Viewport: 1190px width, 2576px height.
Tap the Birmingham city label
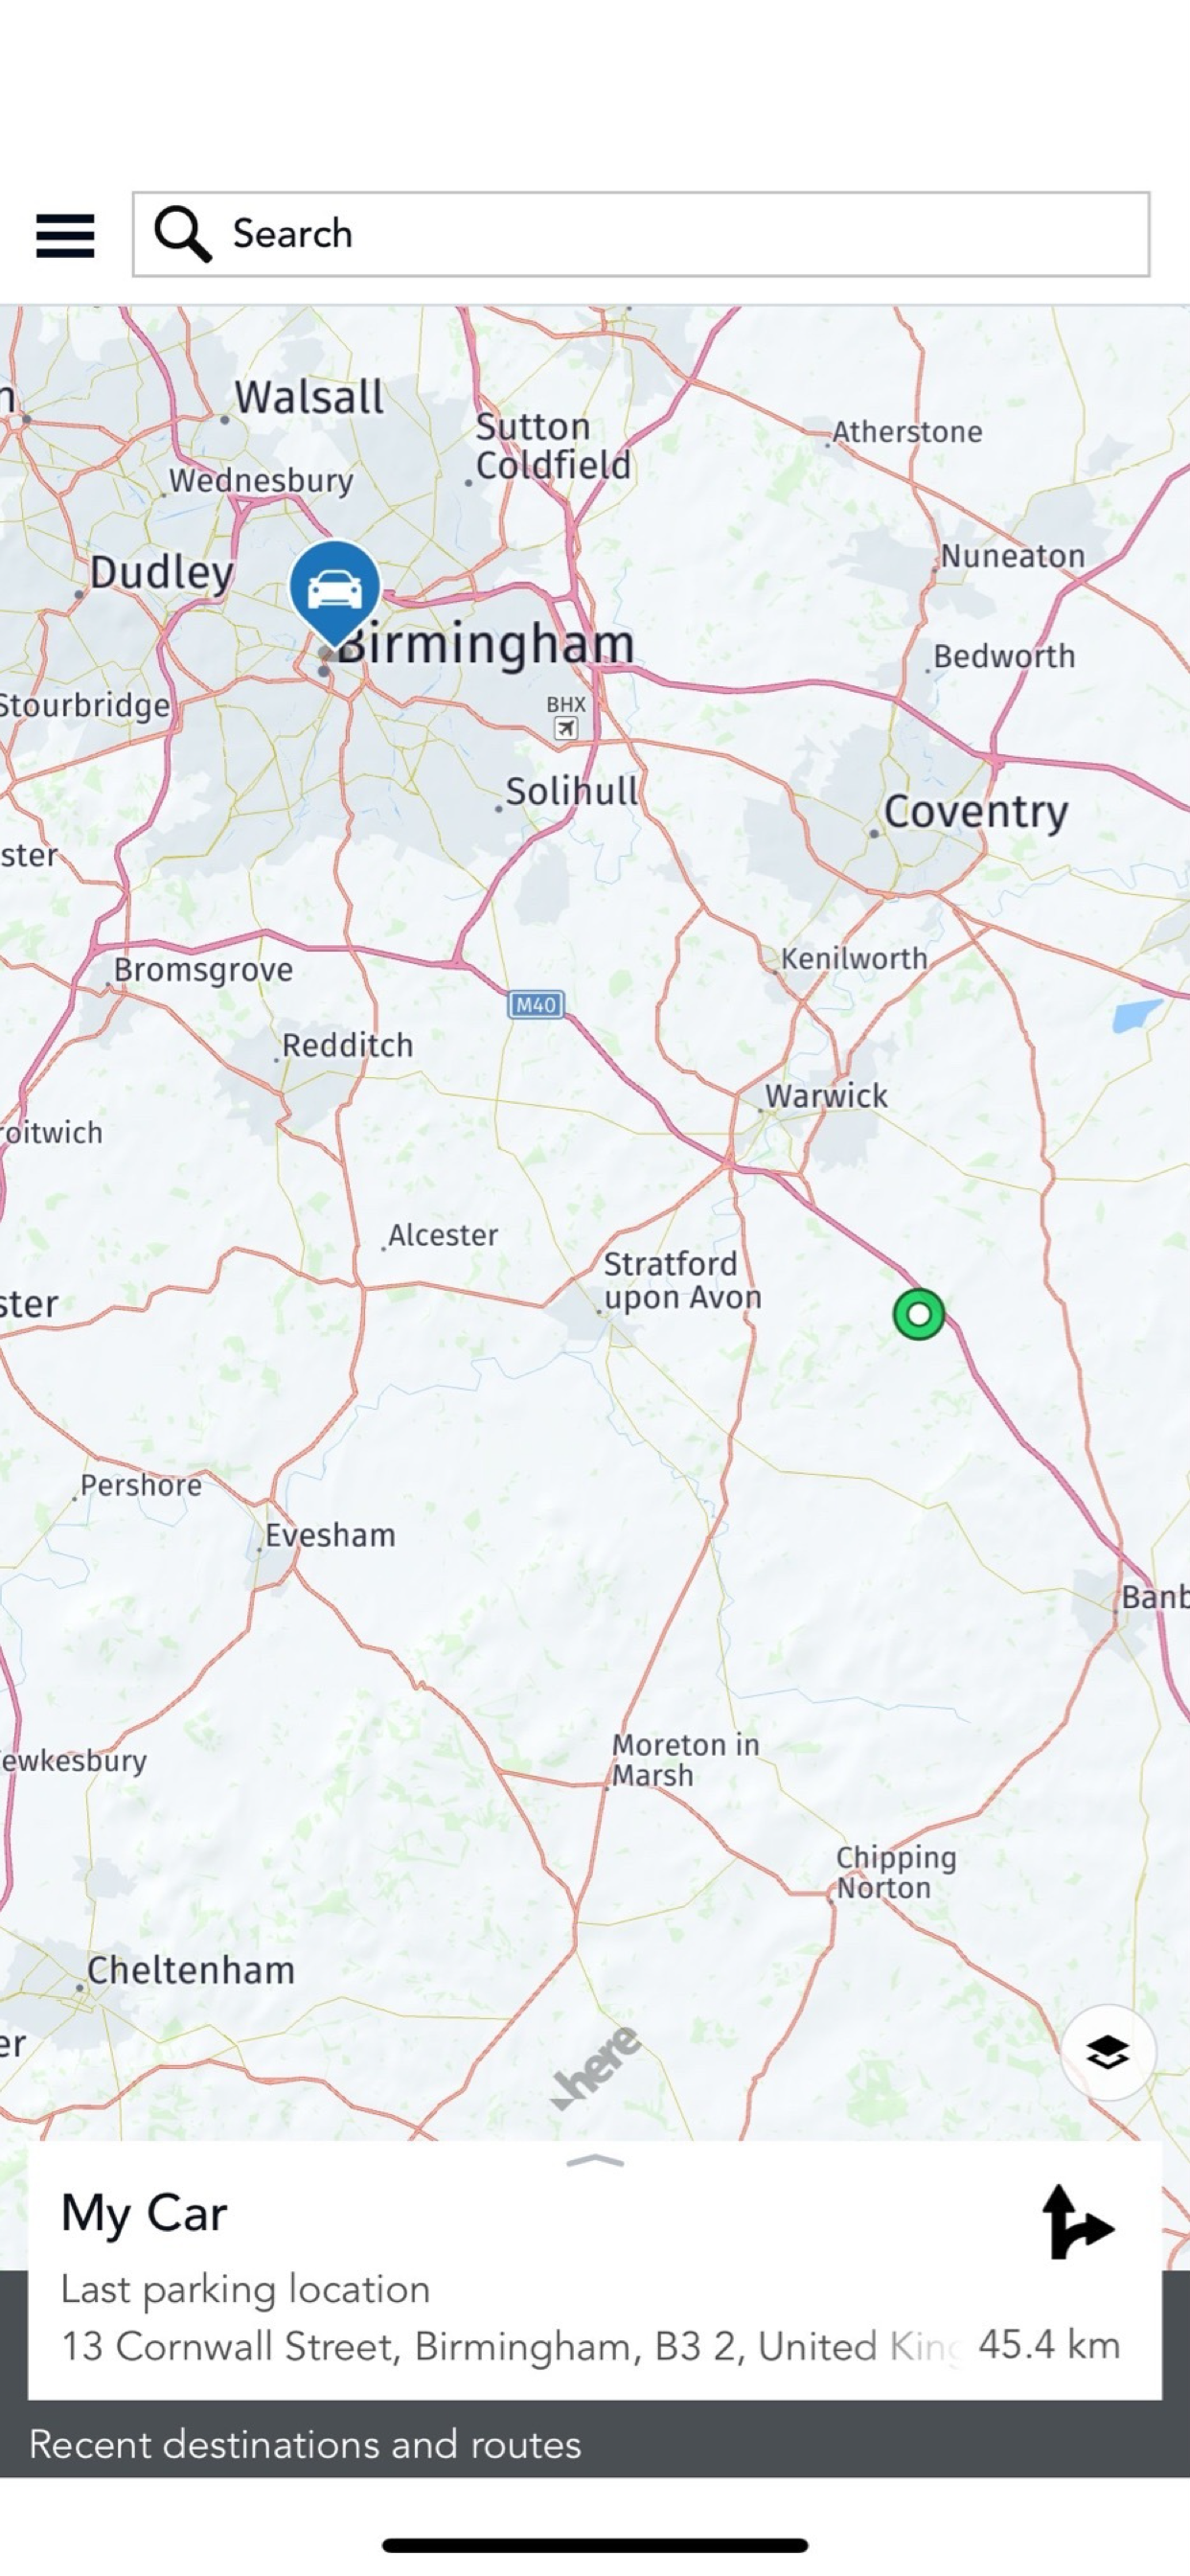[486, 643]
